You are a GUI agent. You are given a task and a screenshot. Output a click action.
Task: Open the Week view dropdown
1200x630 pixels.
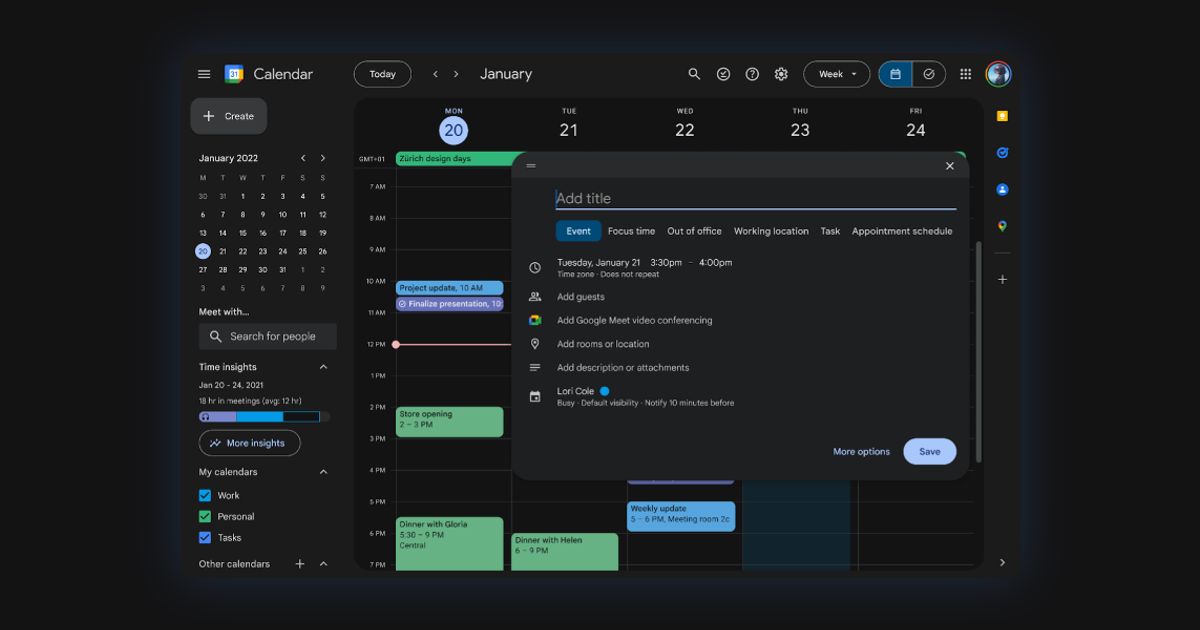pos(837,74)
